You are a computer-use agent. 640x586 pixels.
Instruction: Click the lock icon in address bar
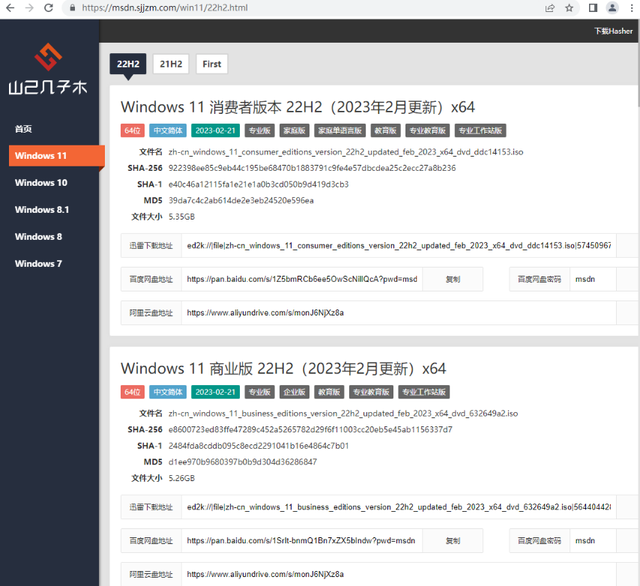72,8
